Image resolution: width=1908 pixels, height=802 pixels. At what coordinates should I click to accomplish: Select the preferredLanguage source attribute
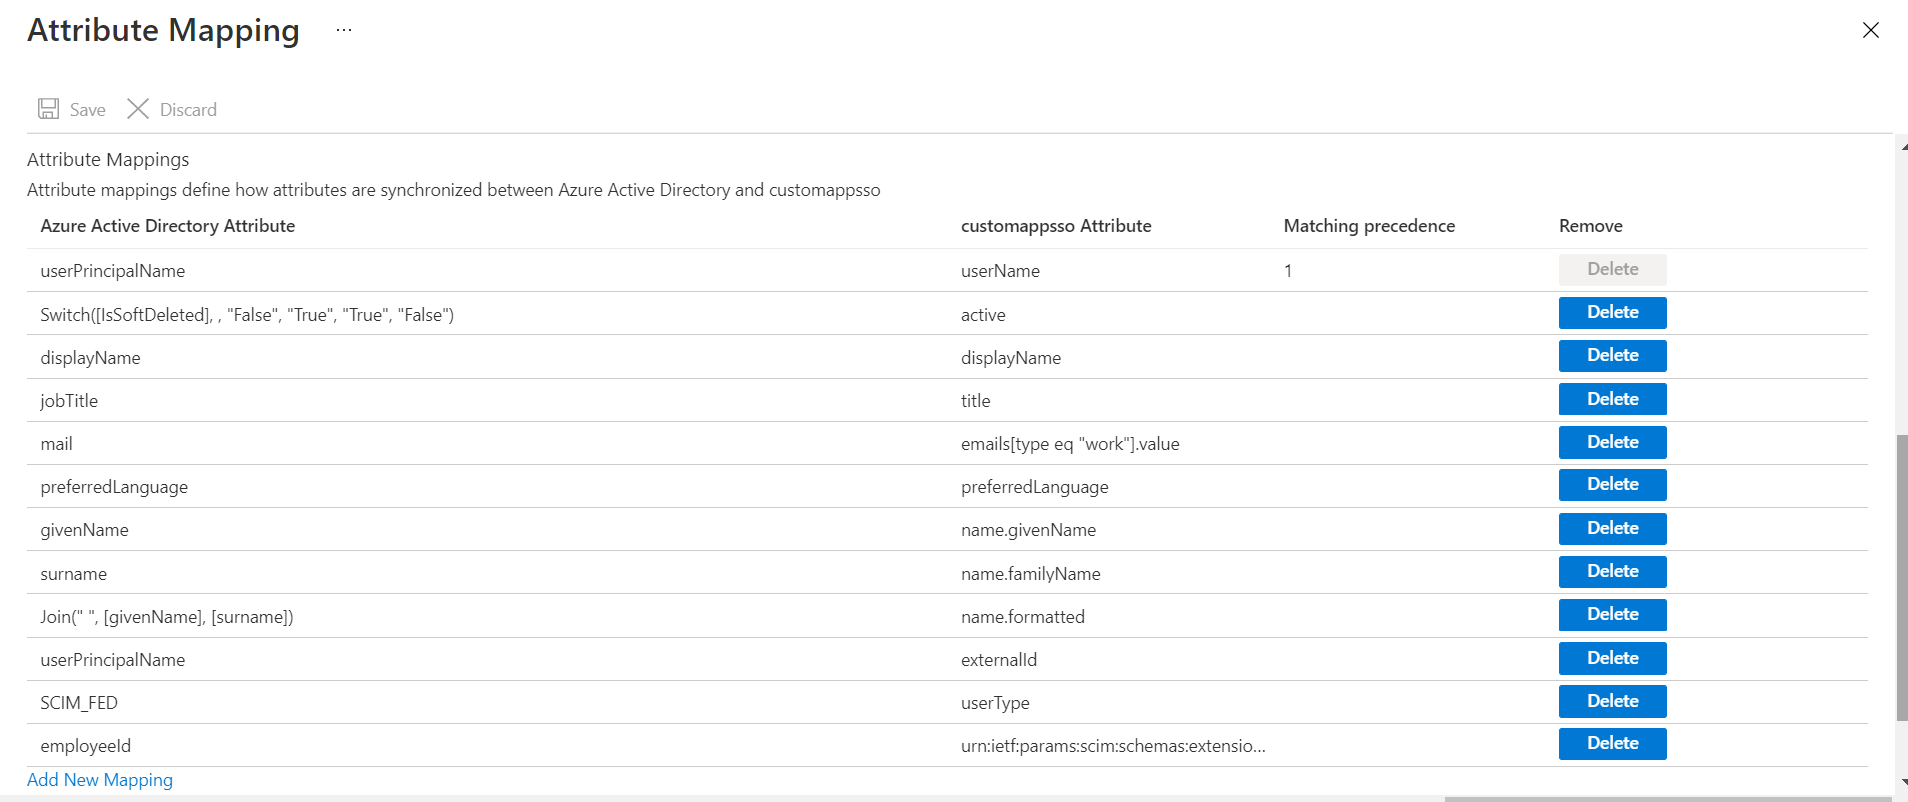click(114, 487)
